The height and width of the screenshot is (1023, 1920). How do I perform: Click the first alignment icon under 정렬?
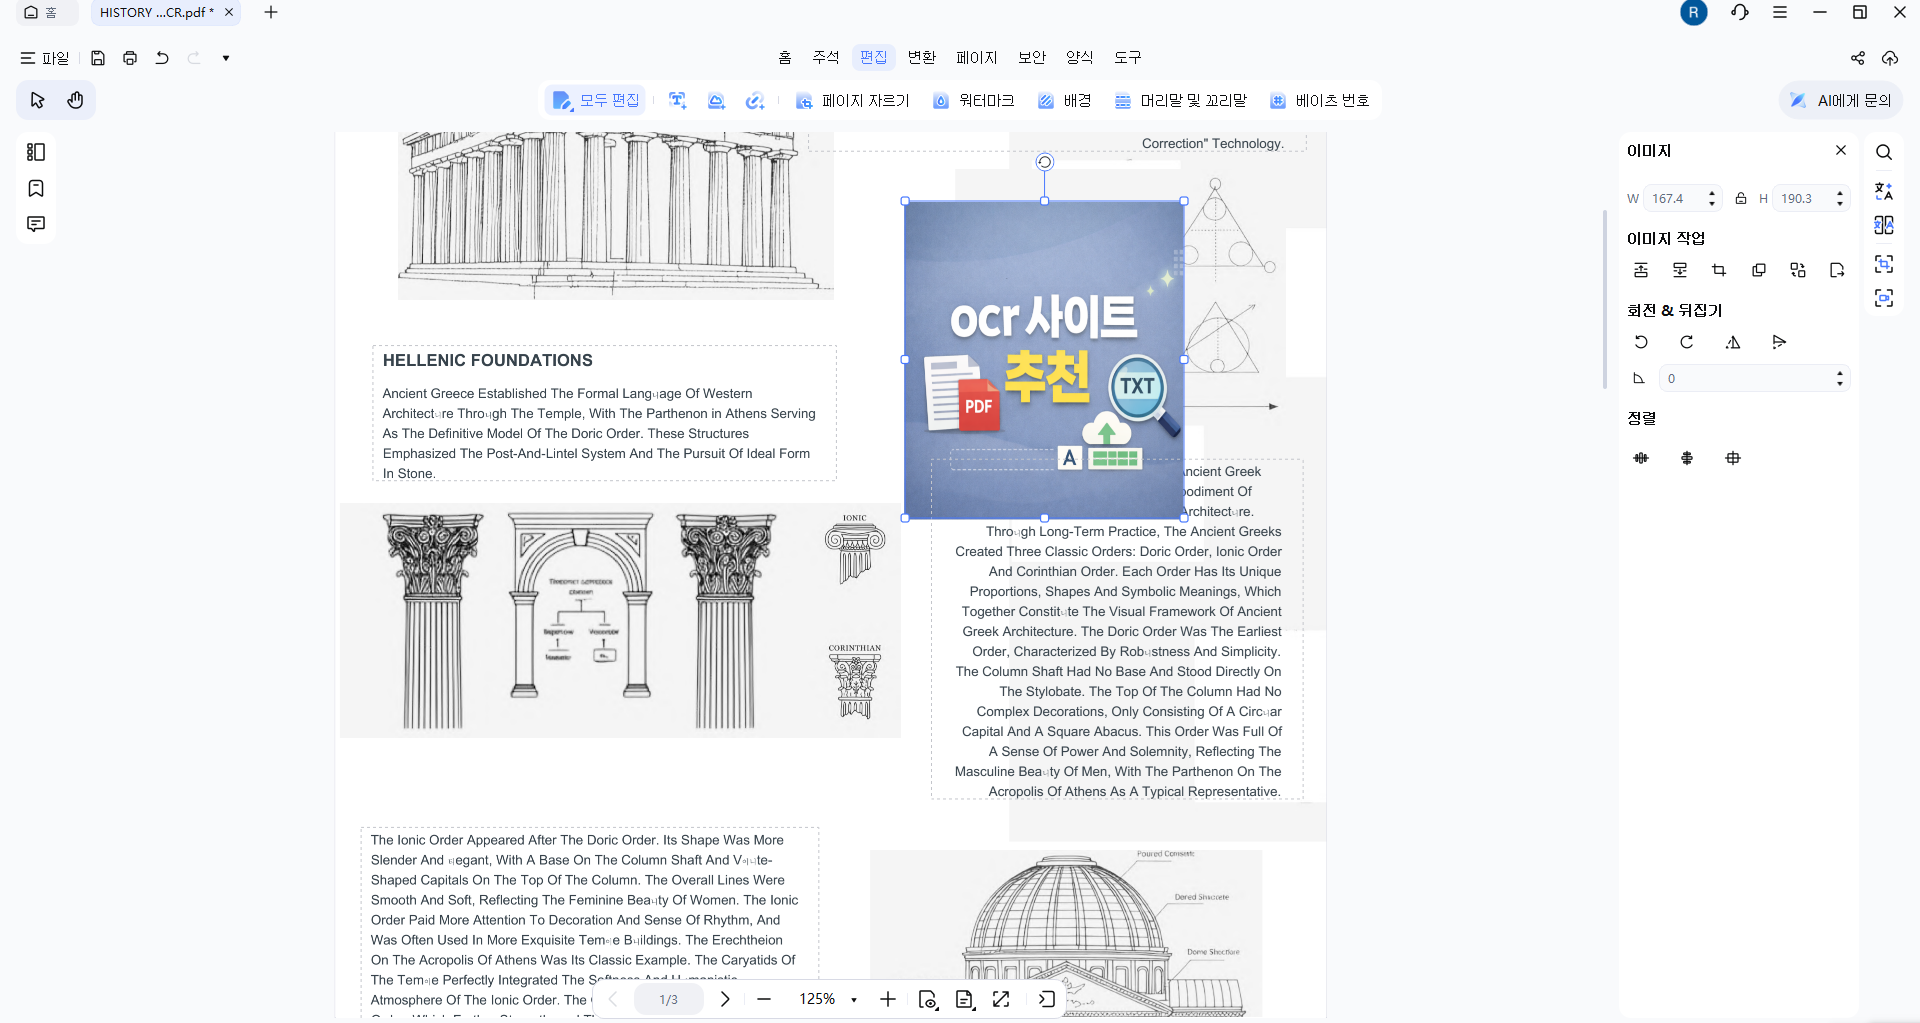pyautogui.click(x=1641, y=458)
